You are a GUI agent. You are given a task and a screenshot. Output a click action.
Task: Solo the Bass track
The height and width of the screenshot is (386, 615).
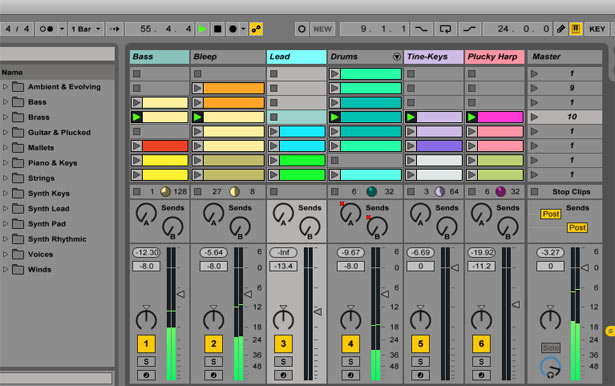[x=146, y=362]
